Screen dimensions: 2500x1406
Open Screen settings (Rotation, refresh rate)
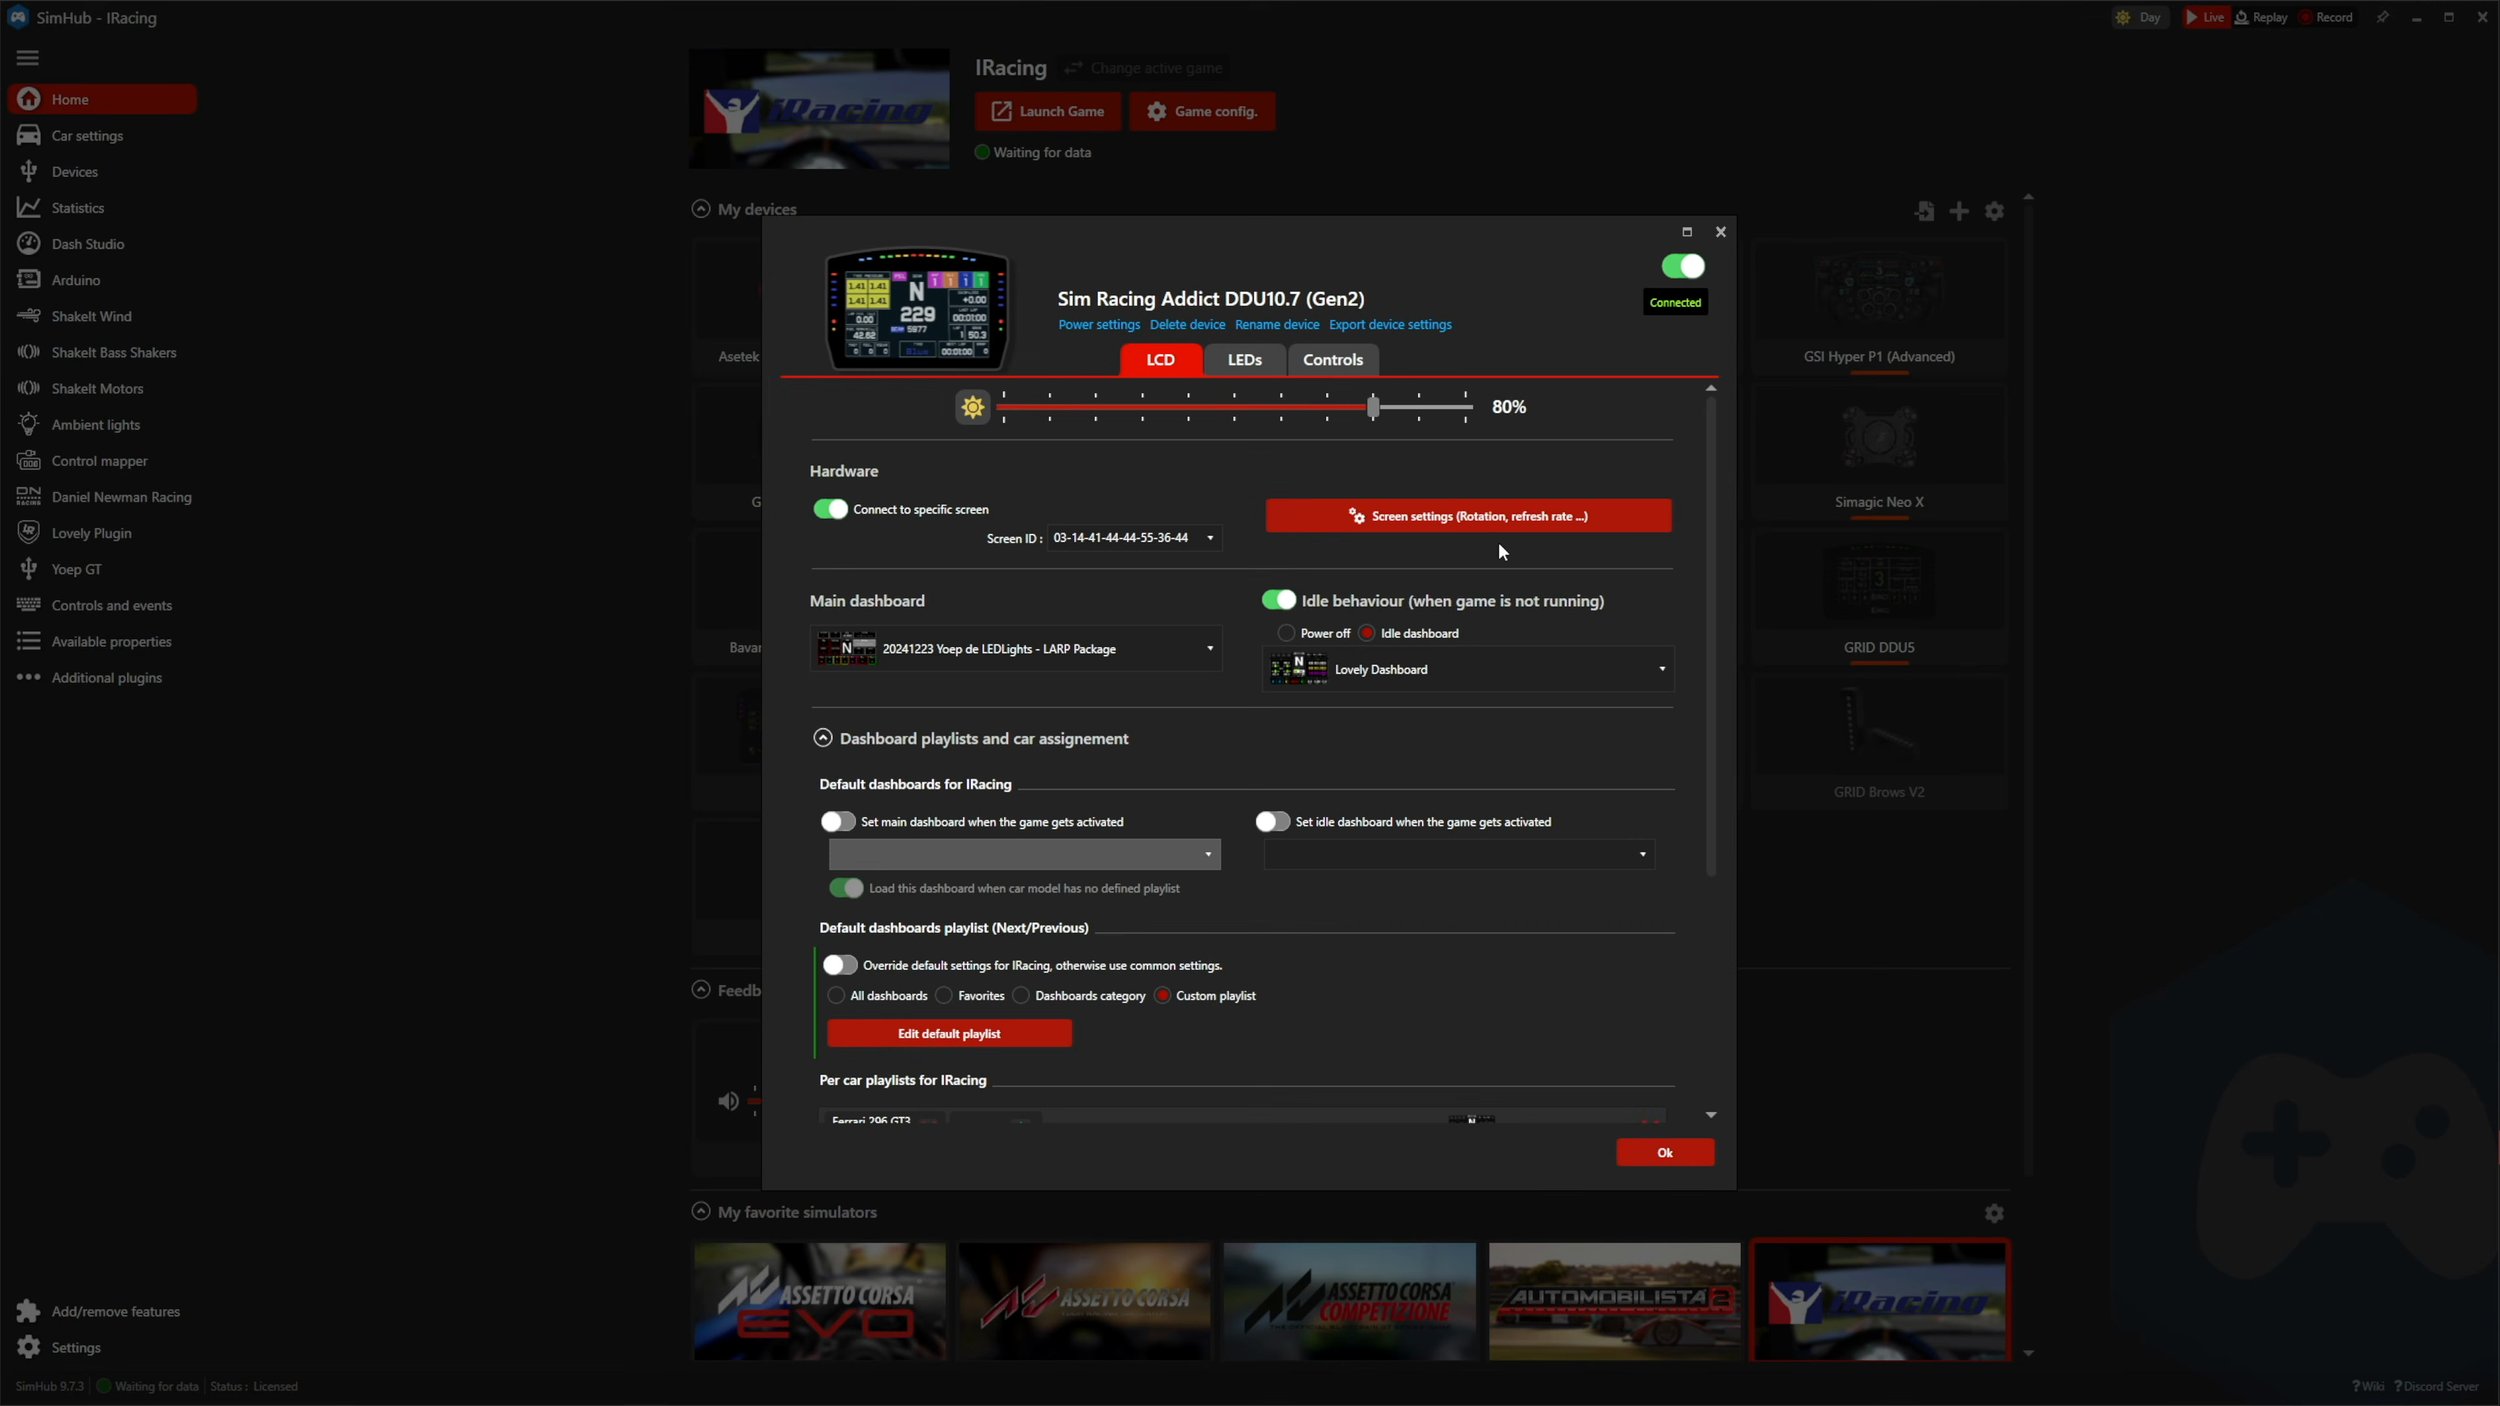click(1468, 516)
